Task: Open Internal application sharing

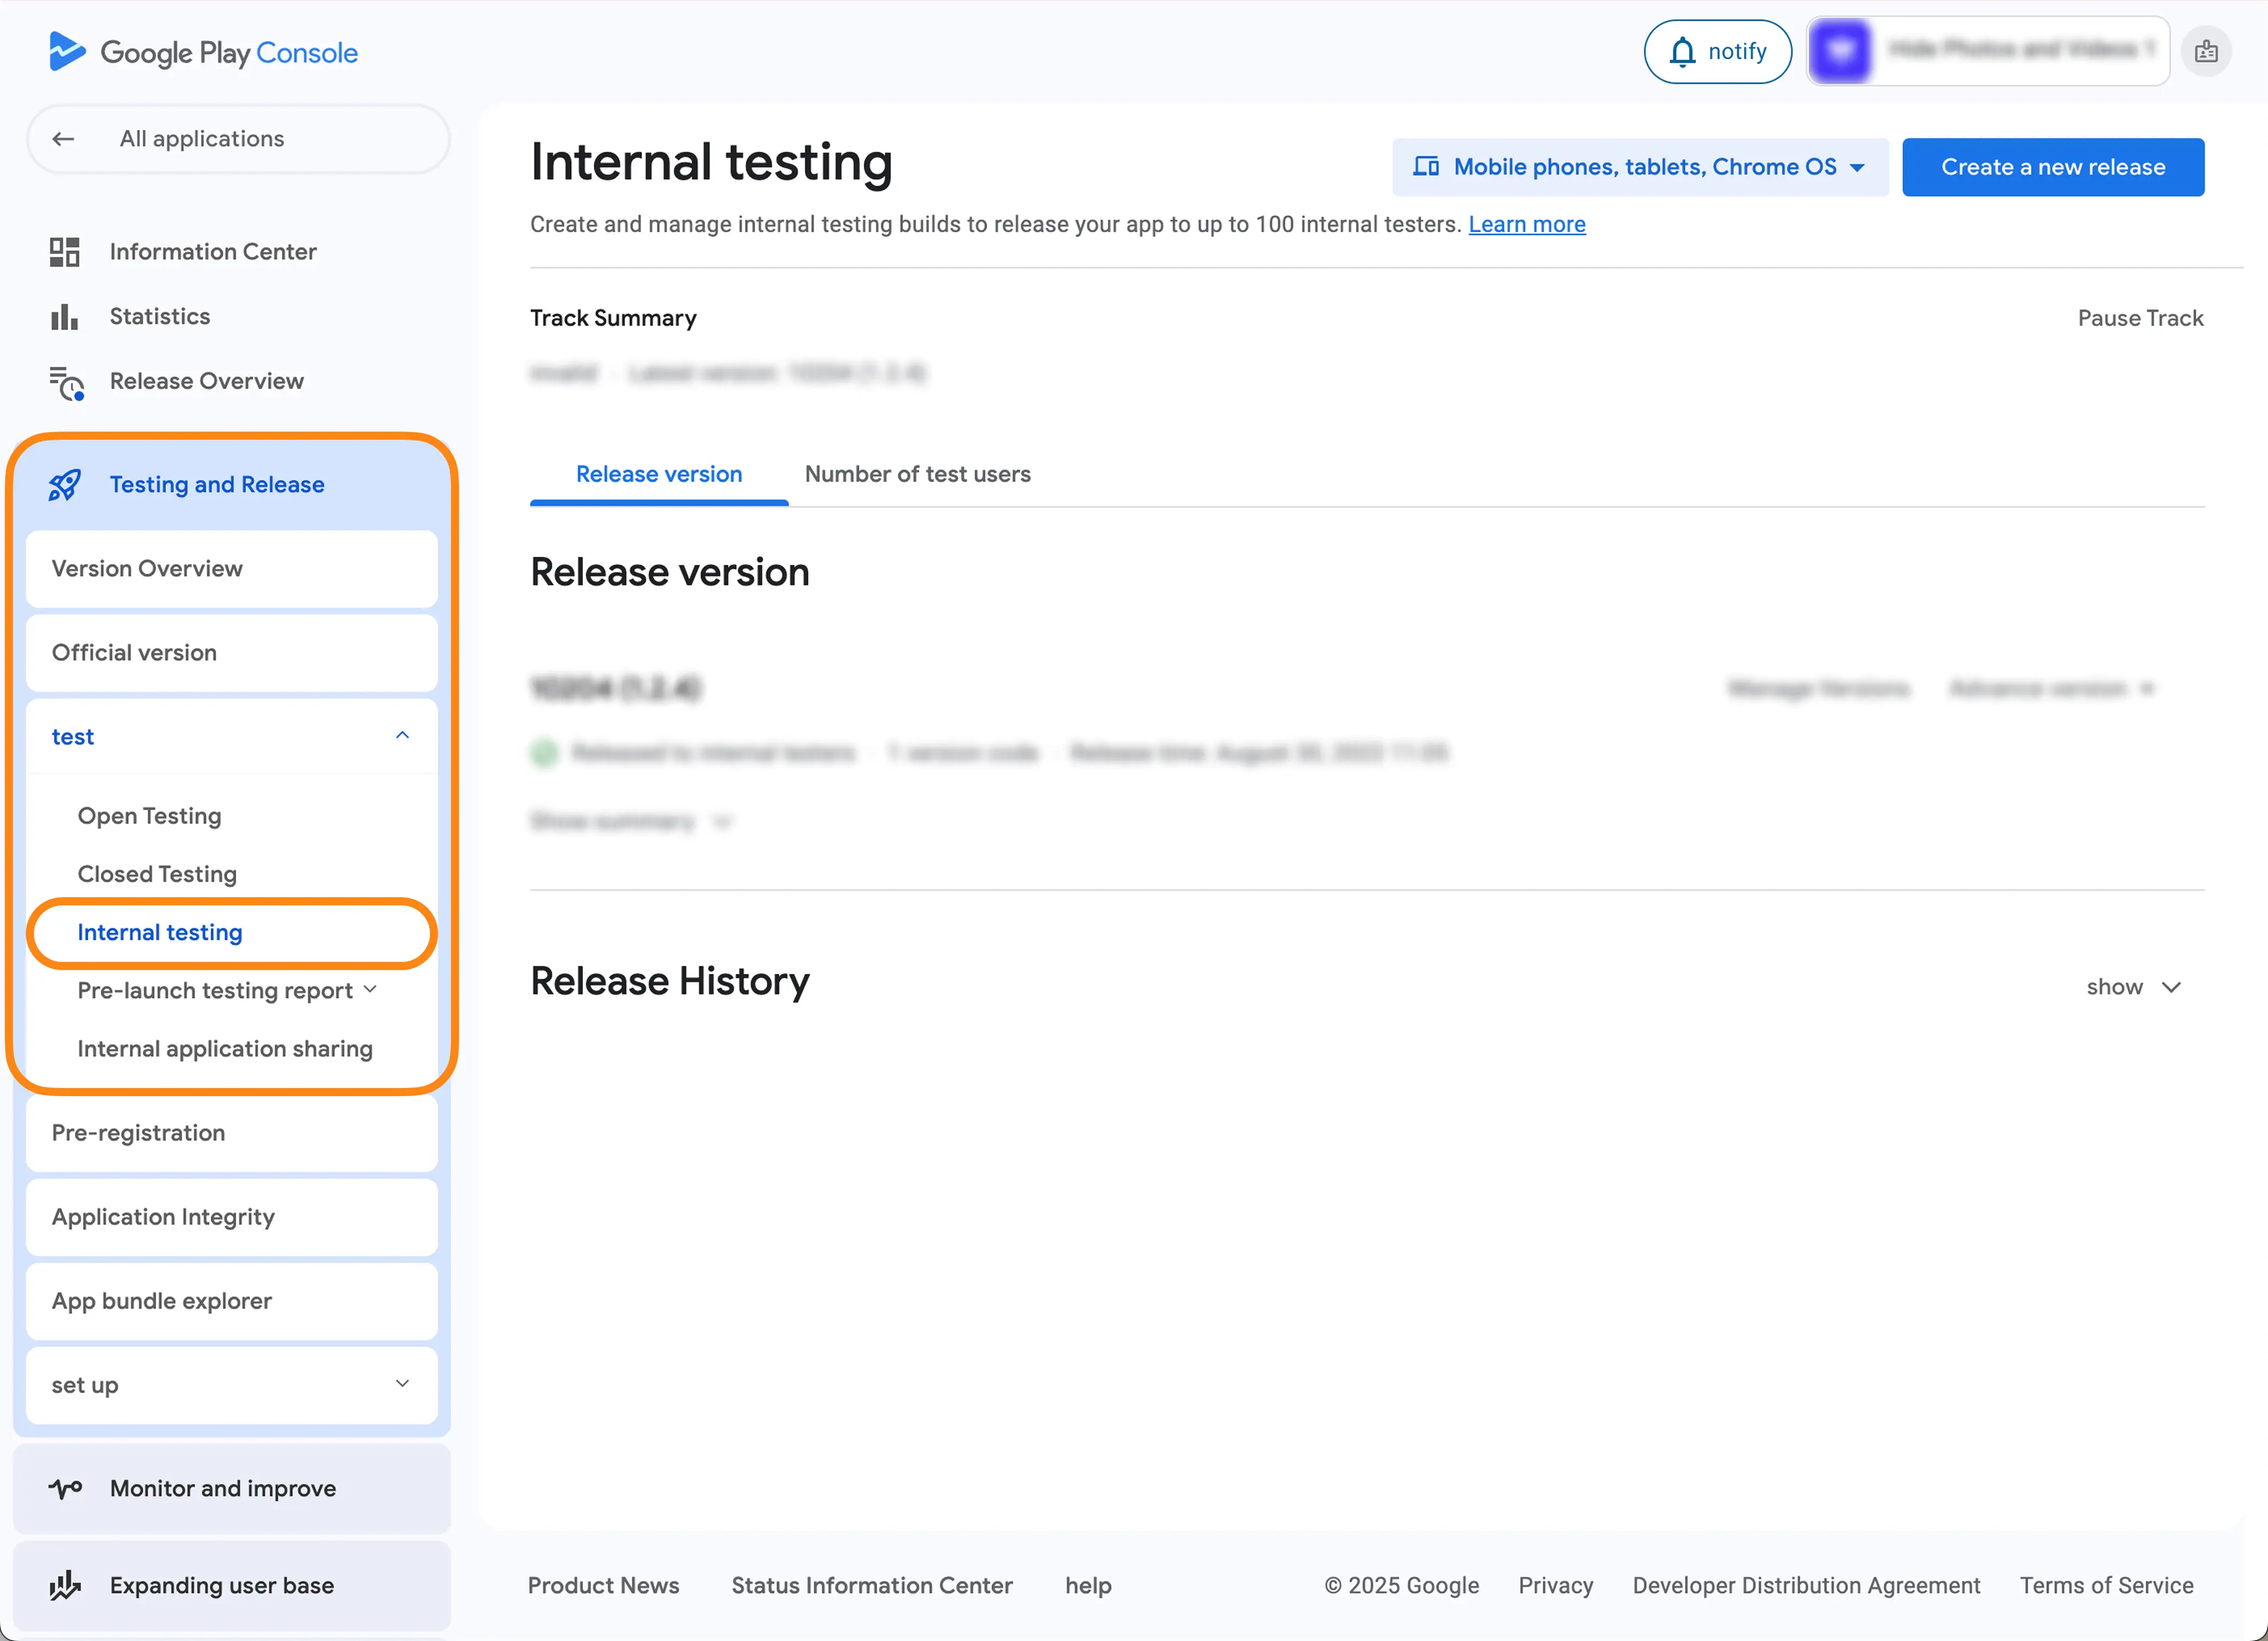Action: click(x=225, y=1049)
